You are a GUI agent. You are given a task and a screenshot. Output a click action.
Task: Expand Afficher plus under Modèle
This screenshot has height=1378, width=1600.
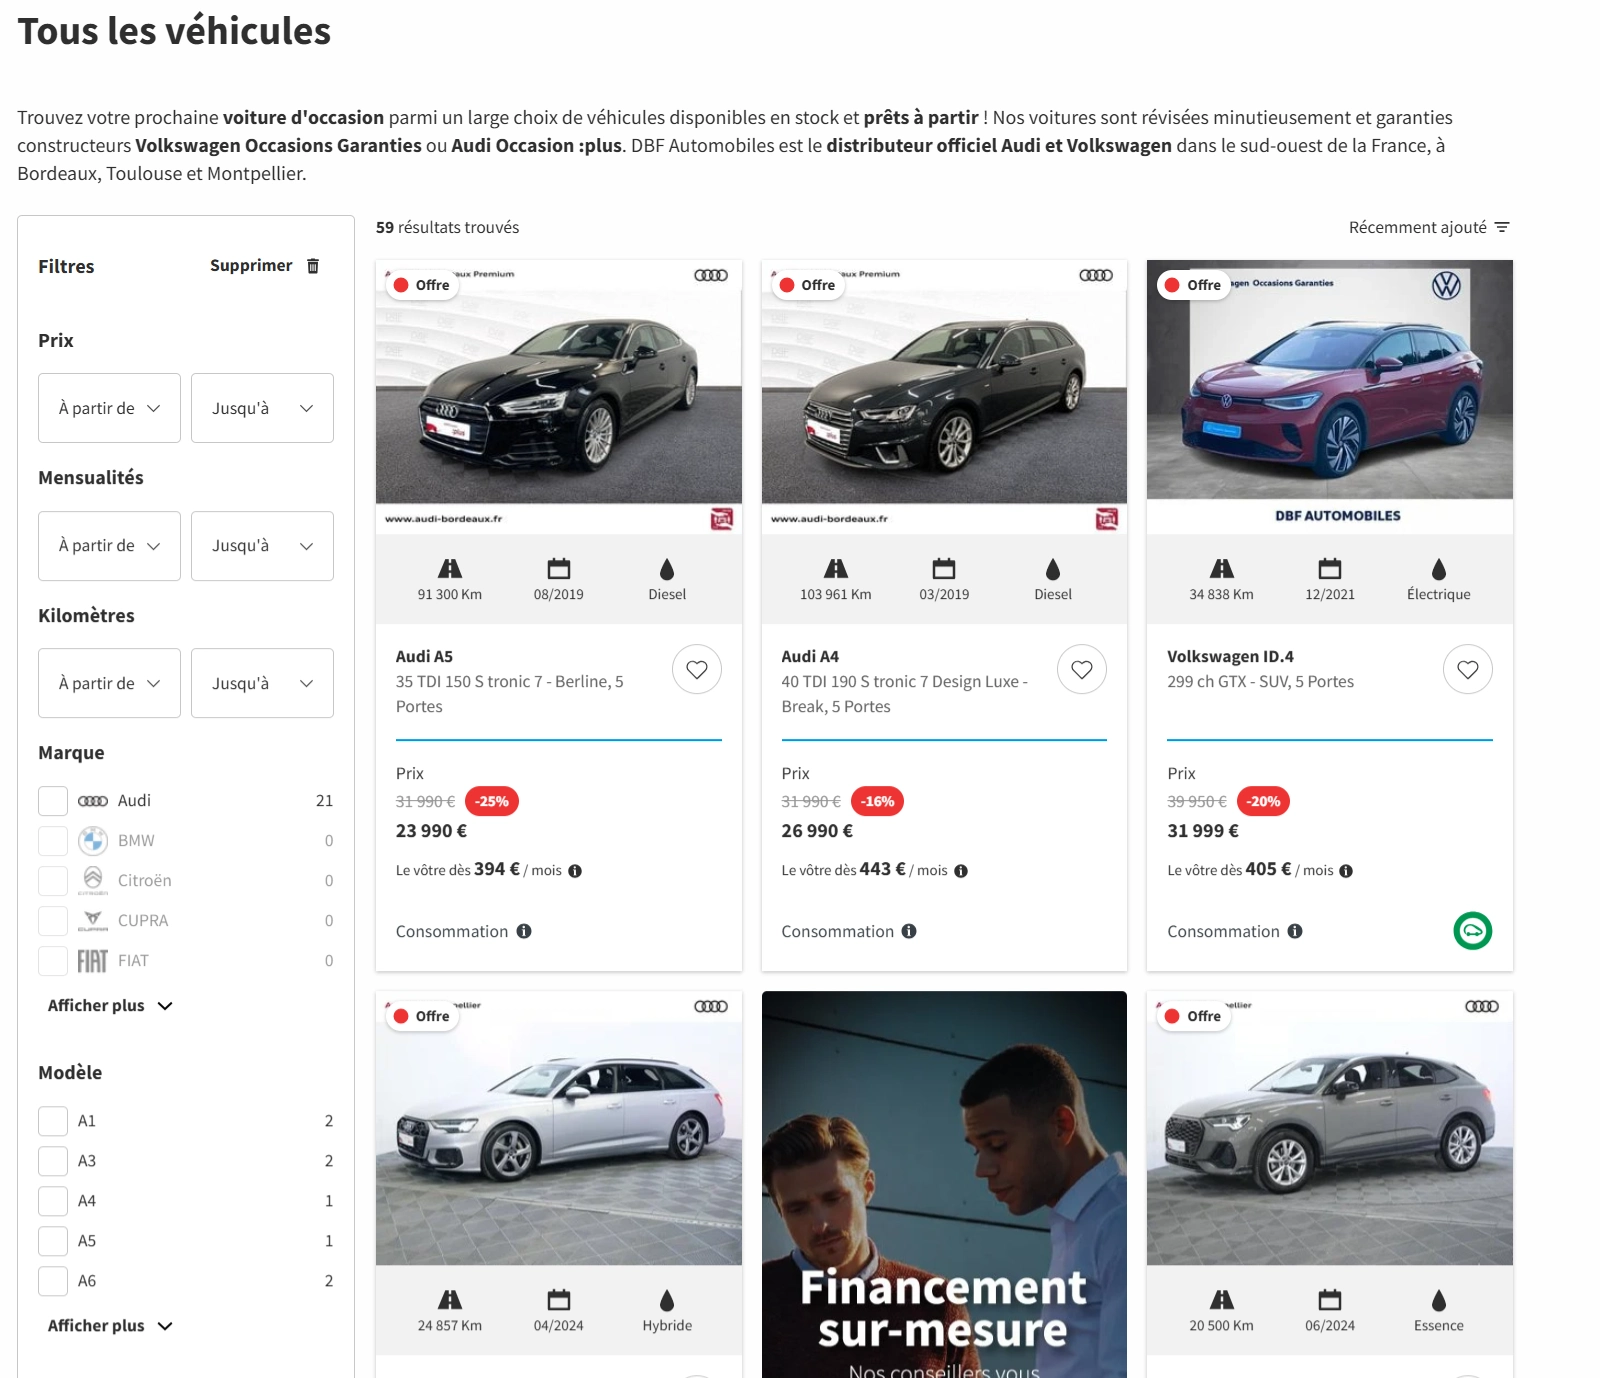[110, 1326]
